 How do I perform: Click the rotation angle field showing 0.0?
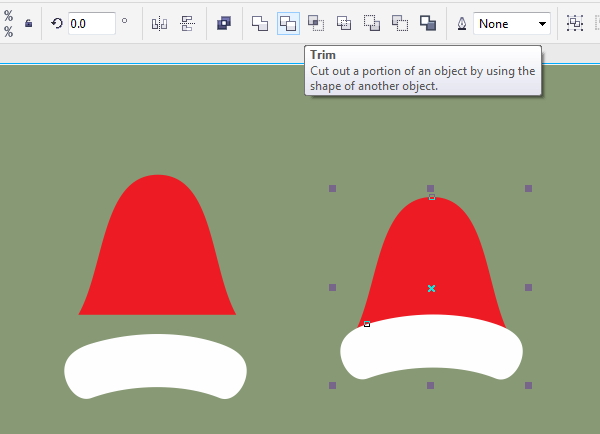91,24
